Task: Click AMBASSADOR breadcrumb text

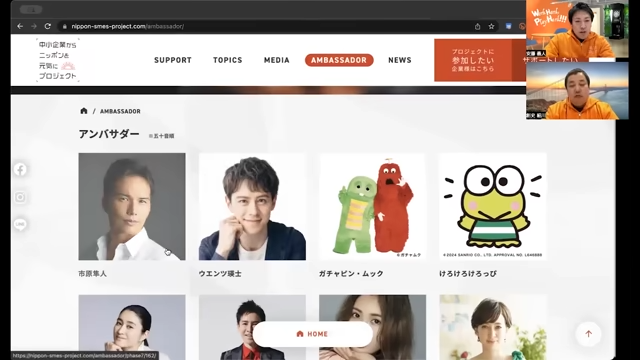Action: click(120, 111)
